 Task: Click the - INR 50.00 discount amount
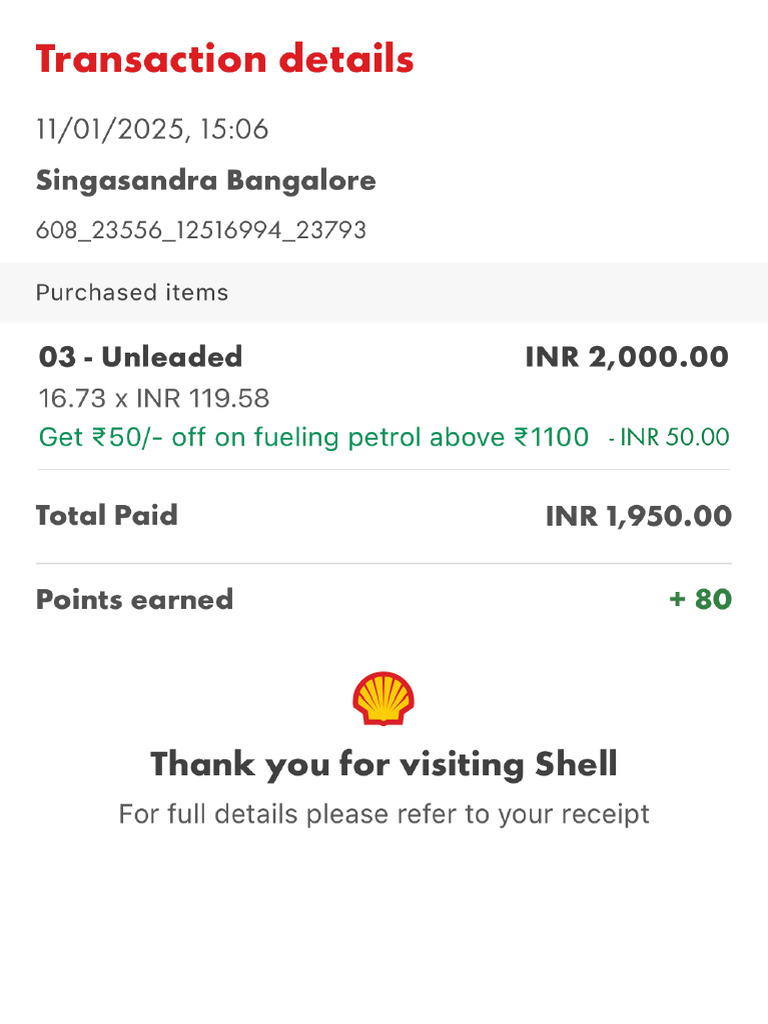coord(669,437)
